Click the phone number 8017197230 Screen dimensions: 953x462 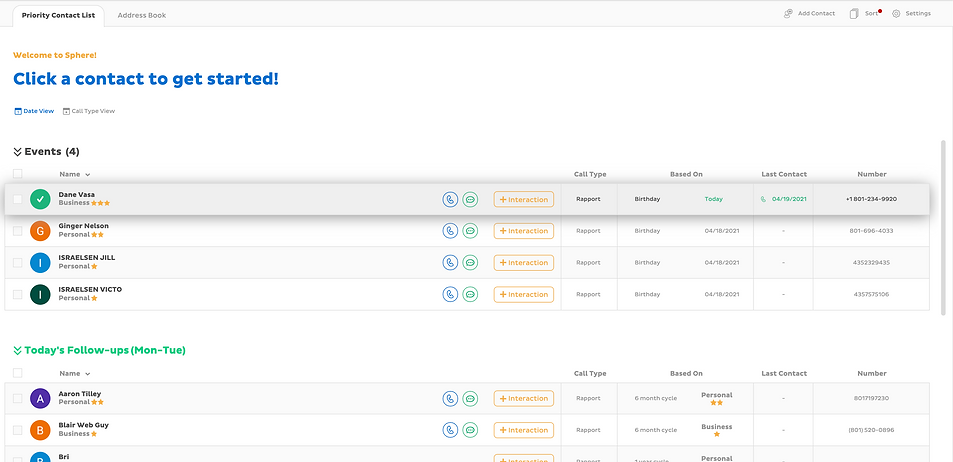[872, 399]
